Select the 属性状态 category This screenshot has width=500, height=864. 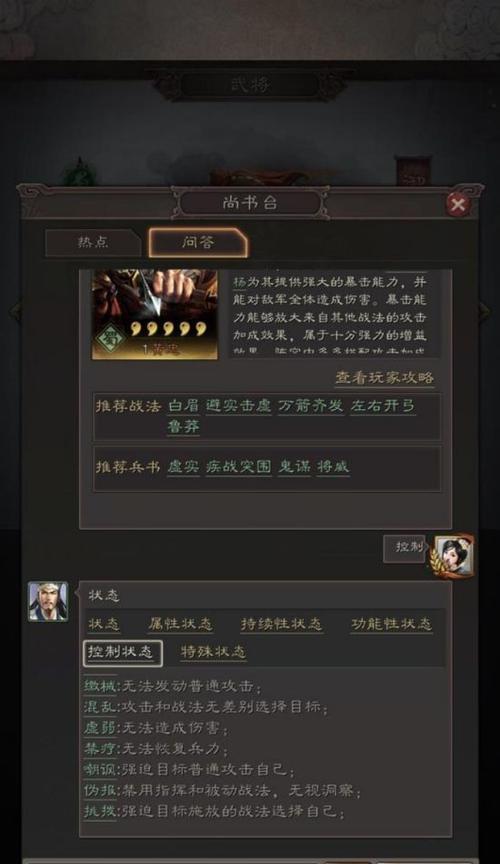tap(180, 624)
